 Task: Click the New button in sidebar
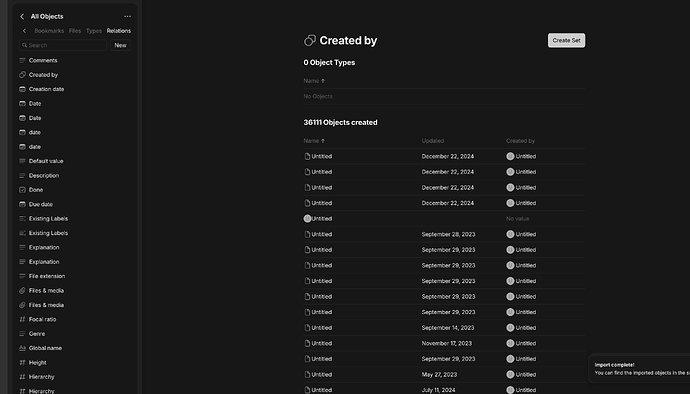pos(120,45)
